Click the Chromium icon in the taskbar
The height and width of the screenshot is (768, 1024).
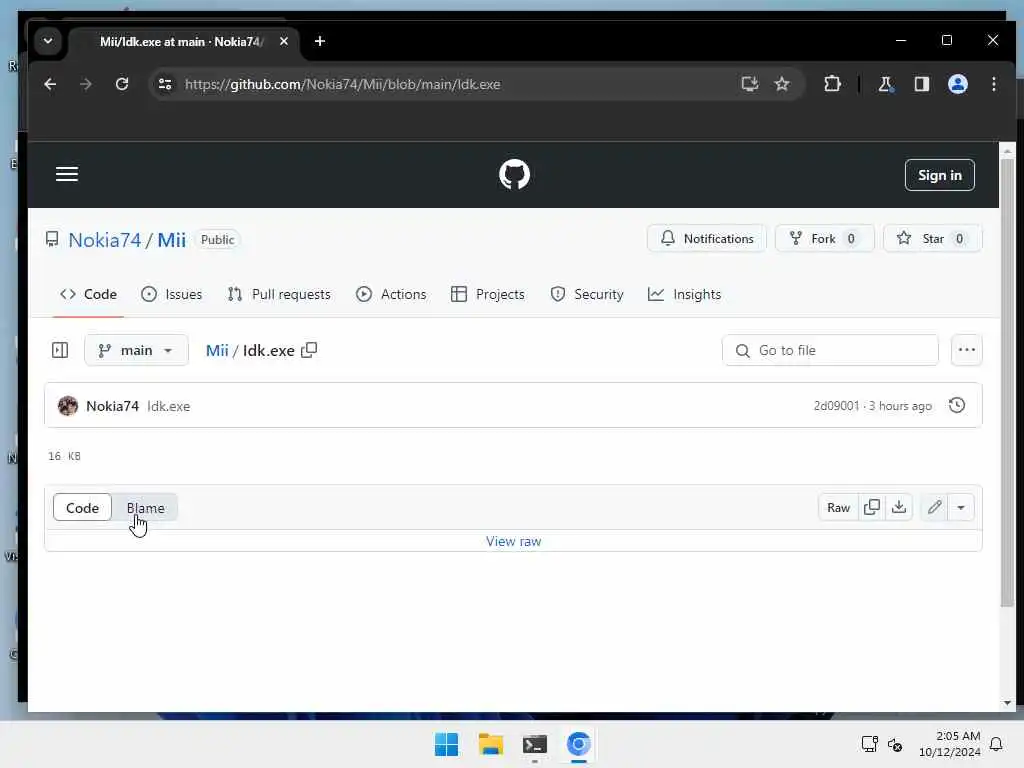tap(579, 744)
